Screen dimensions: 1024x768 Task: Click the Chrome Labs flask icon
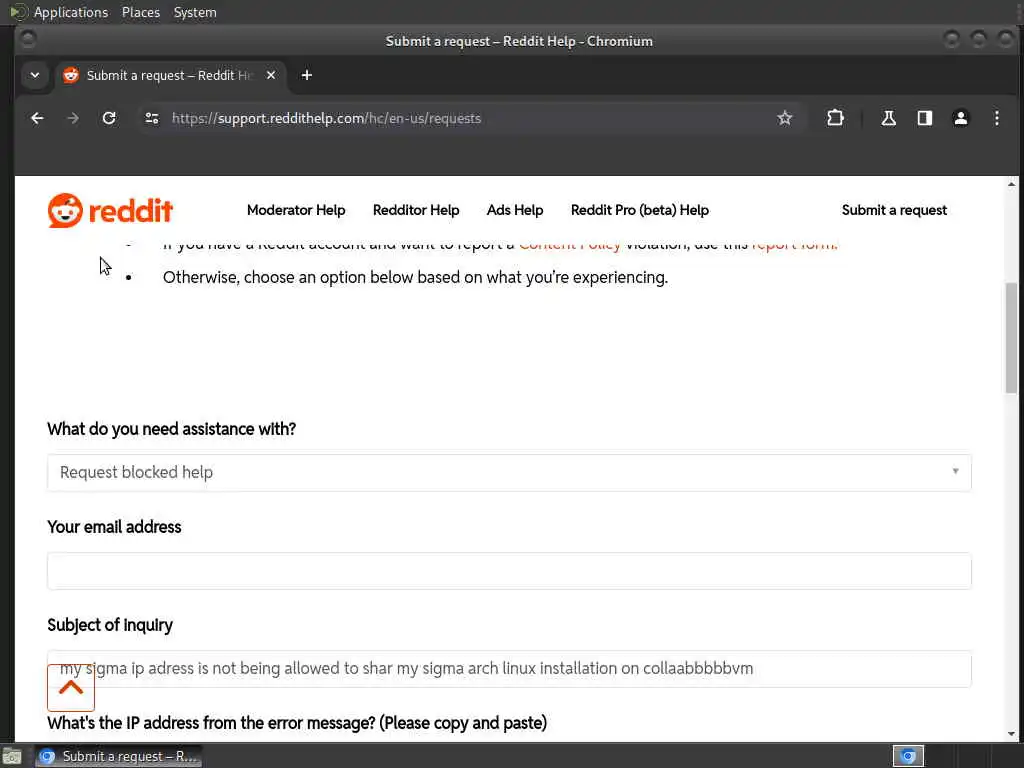pyautogui.click(x=888, y=118)
